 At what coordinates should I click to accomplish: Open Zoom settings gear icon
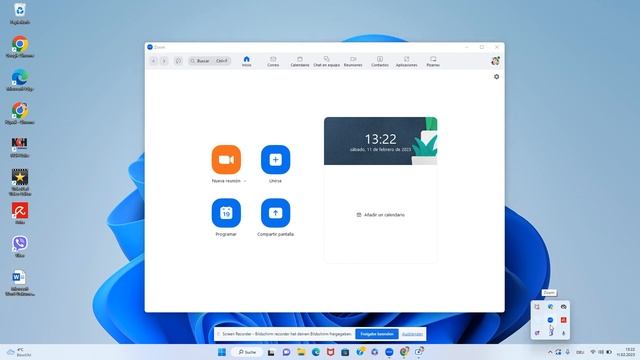(x=496, y=77)
